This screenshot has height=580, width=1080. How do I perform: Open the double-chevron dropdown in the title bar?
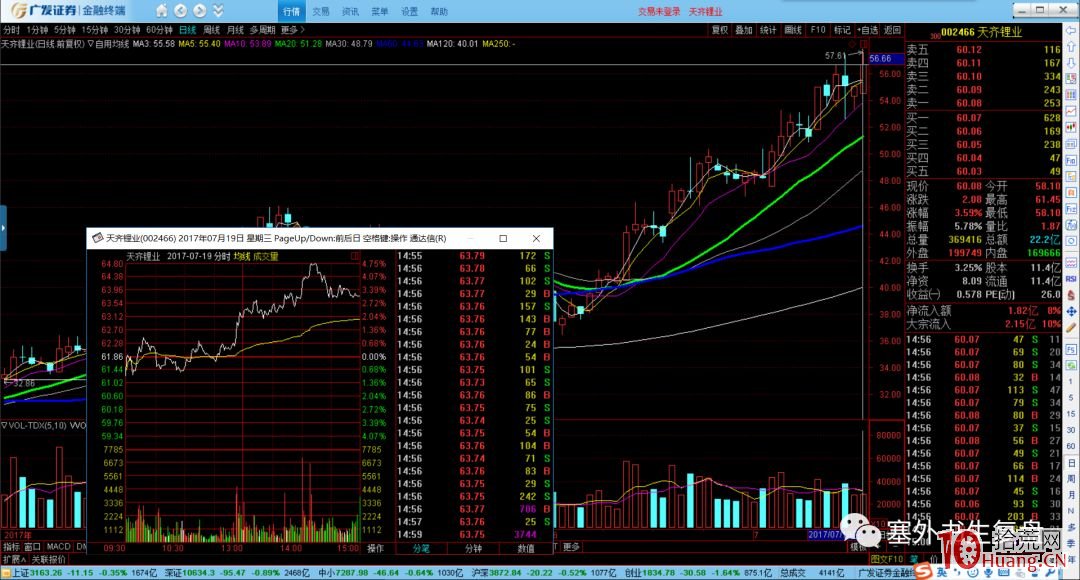pyautogui.click(x=218, y=10)
